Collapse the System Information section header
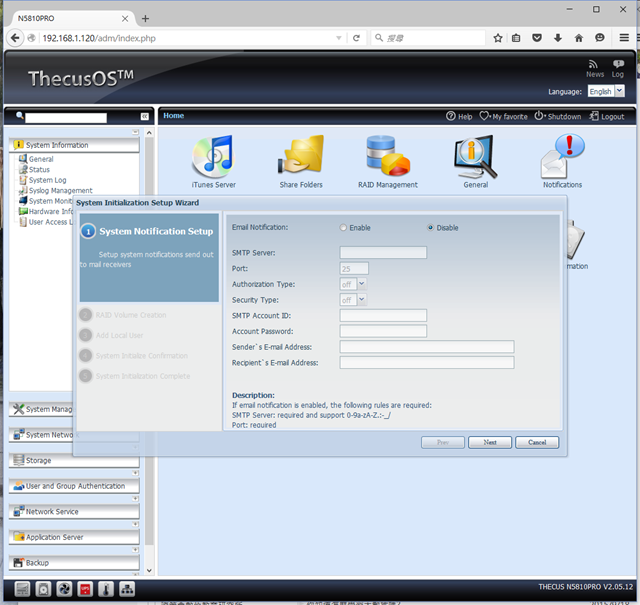 [74, 145]
